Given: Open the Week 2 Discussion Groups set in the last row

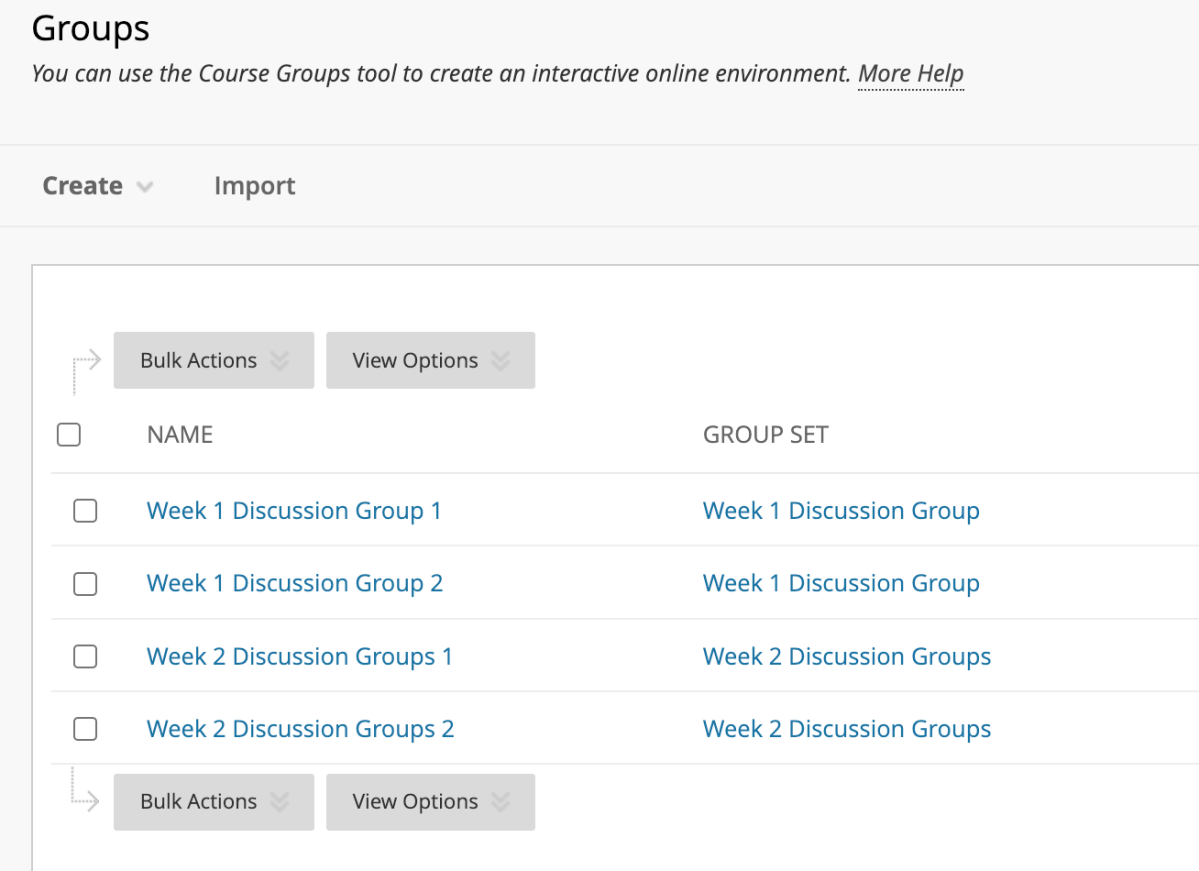Looking at the screenshot, I should click(x=846, y=730).
